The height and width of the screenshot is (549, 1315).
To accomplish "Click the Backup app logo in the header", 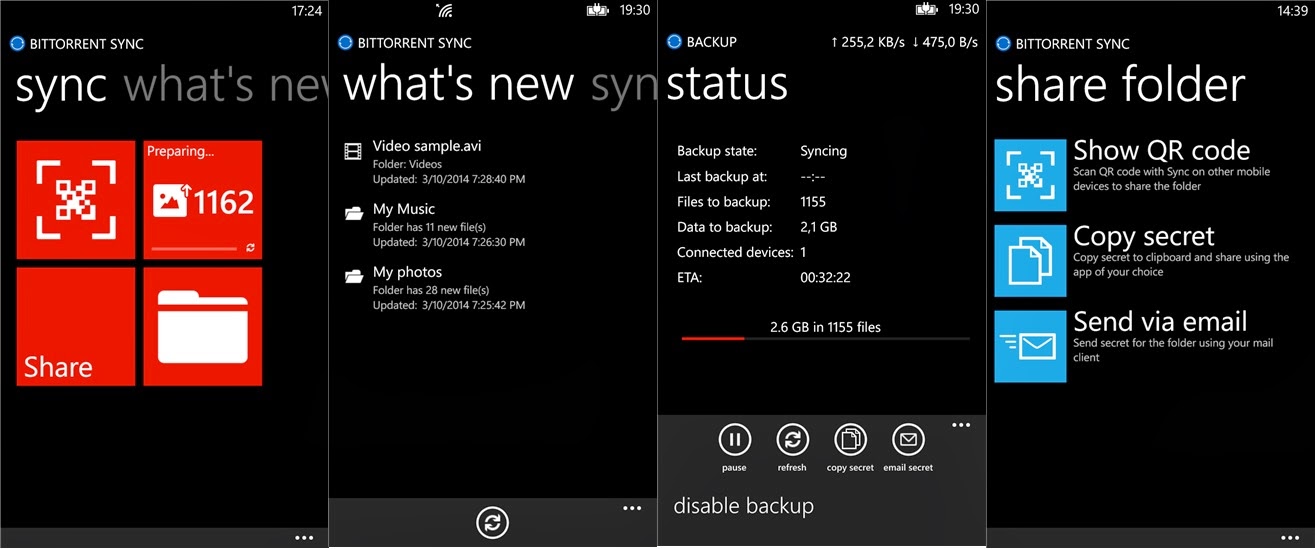I will [x=674, y=42].
